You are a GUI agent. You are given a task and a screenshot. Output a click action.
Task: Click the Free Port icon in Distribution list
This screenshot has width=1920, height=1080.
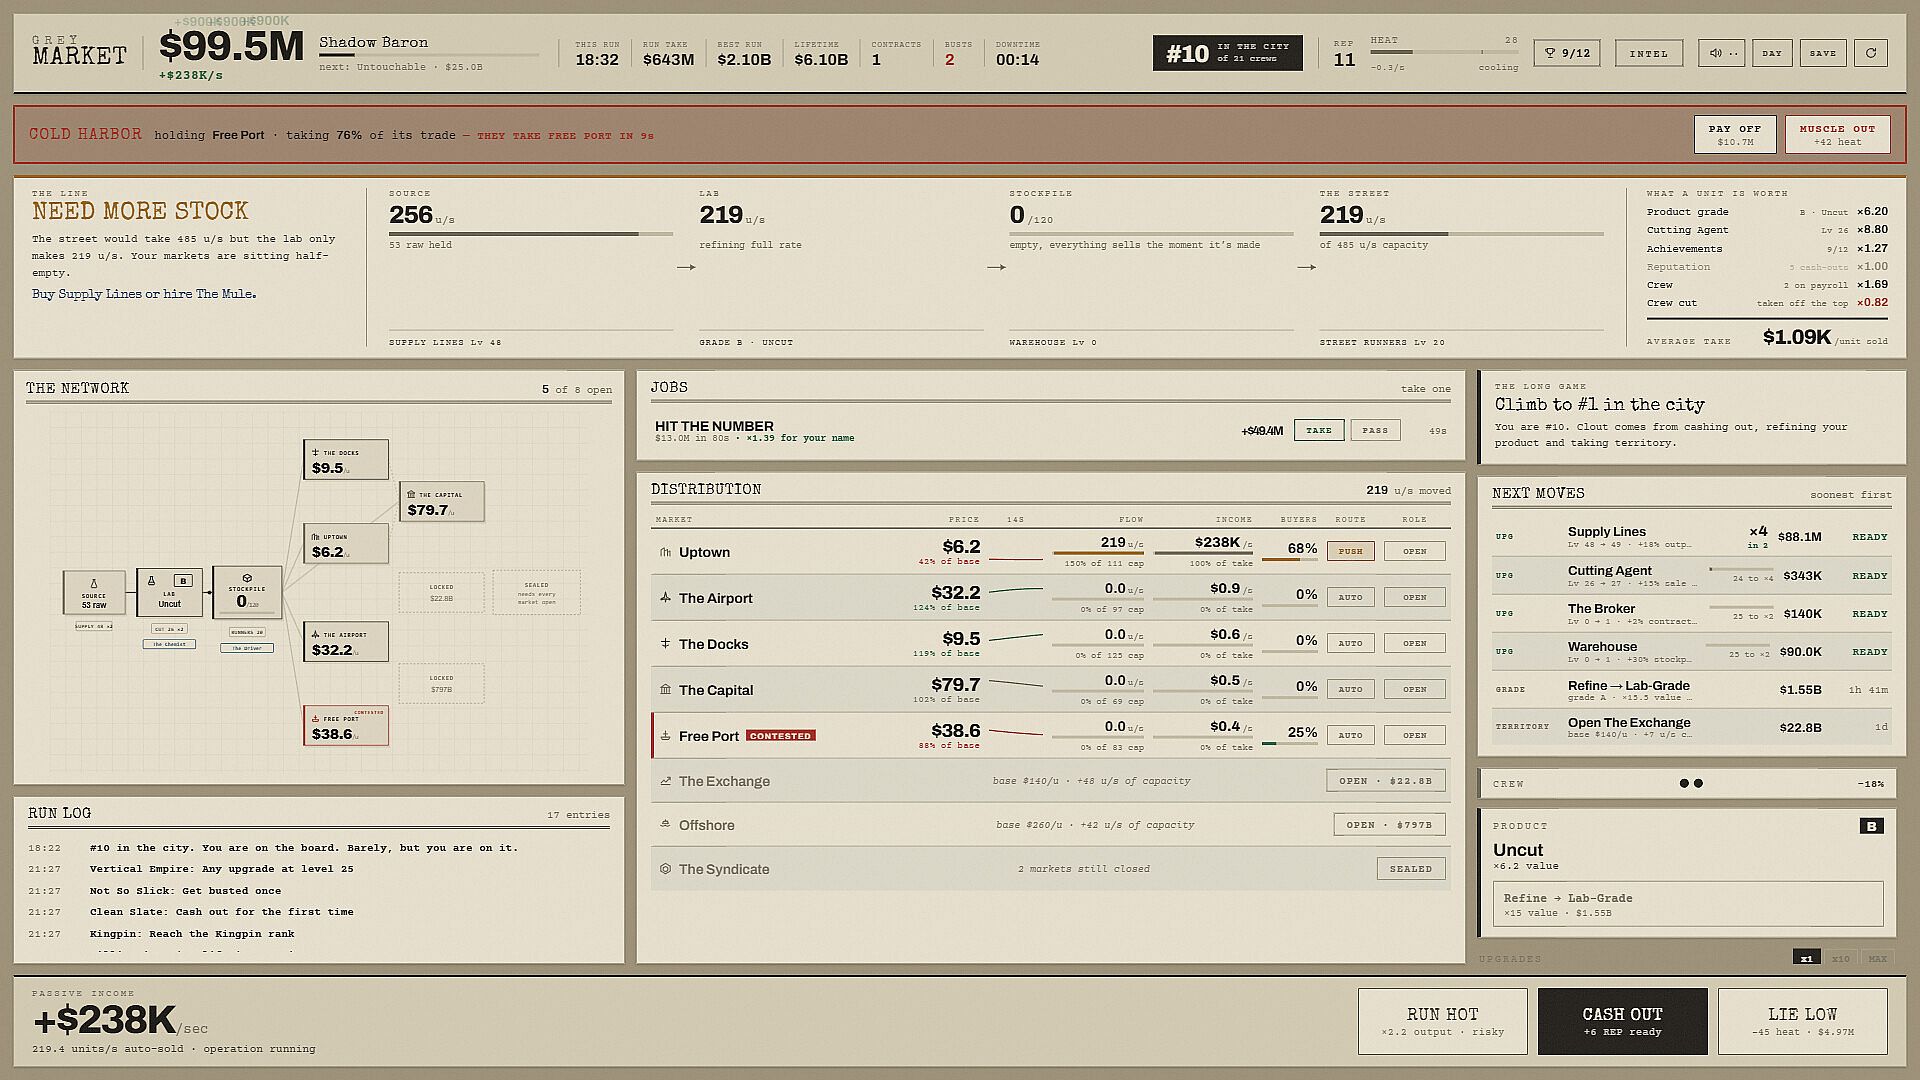tap(665, 736)
